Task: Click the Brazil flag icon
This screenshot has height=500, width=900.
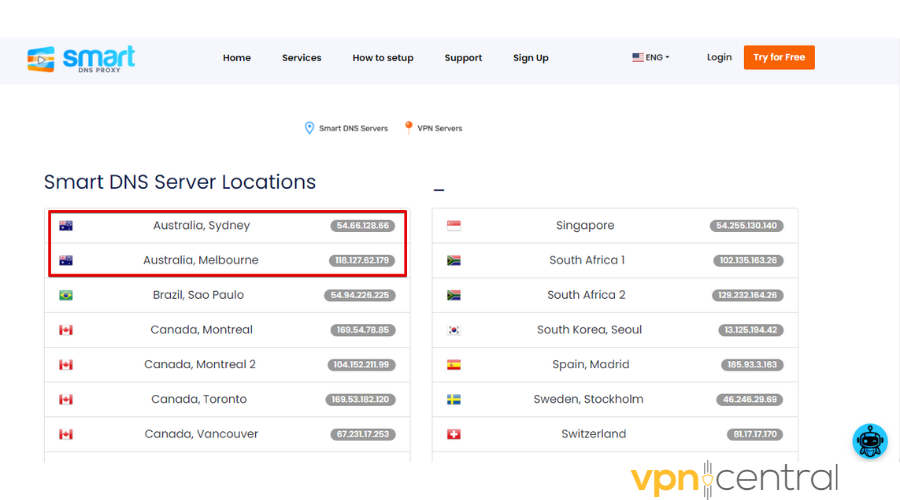Action: [x=66, y=295]
